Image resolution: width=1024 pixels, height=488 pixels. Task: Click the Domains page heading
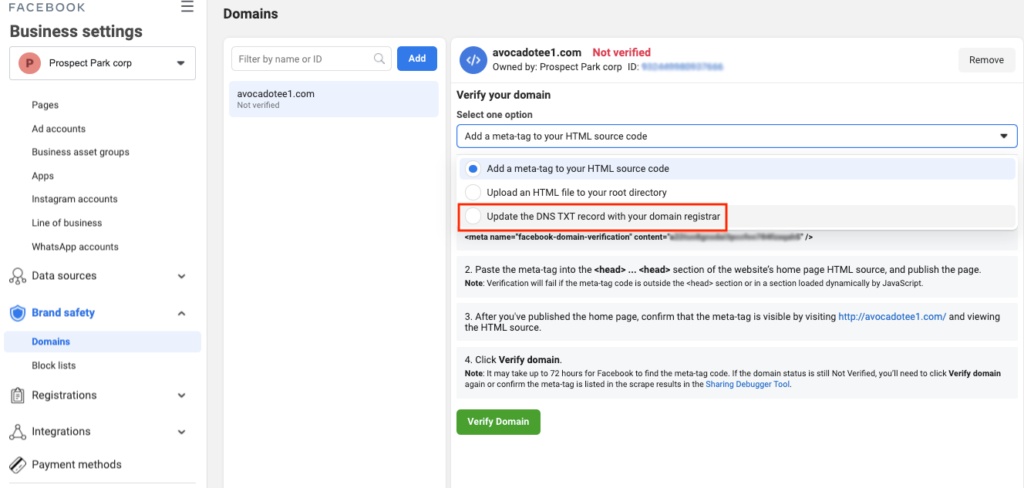pyautogui.click(x=250, y=13)
